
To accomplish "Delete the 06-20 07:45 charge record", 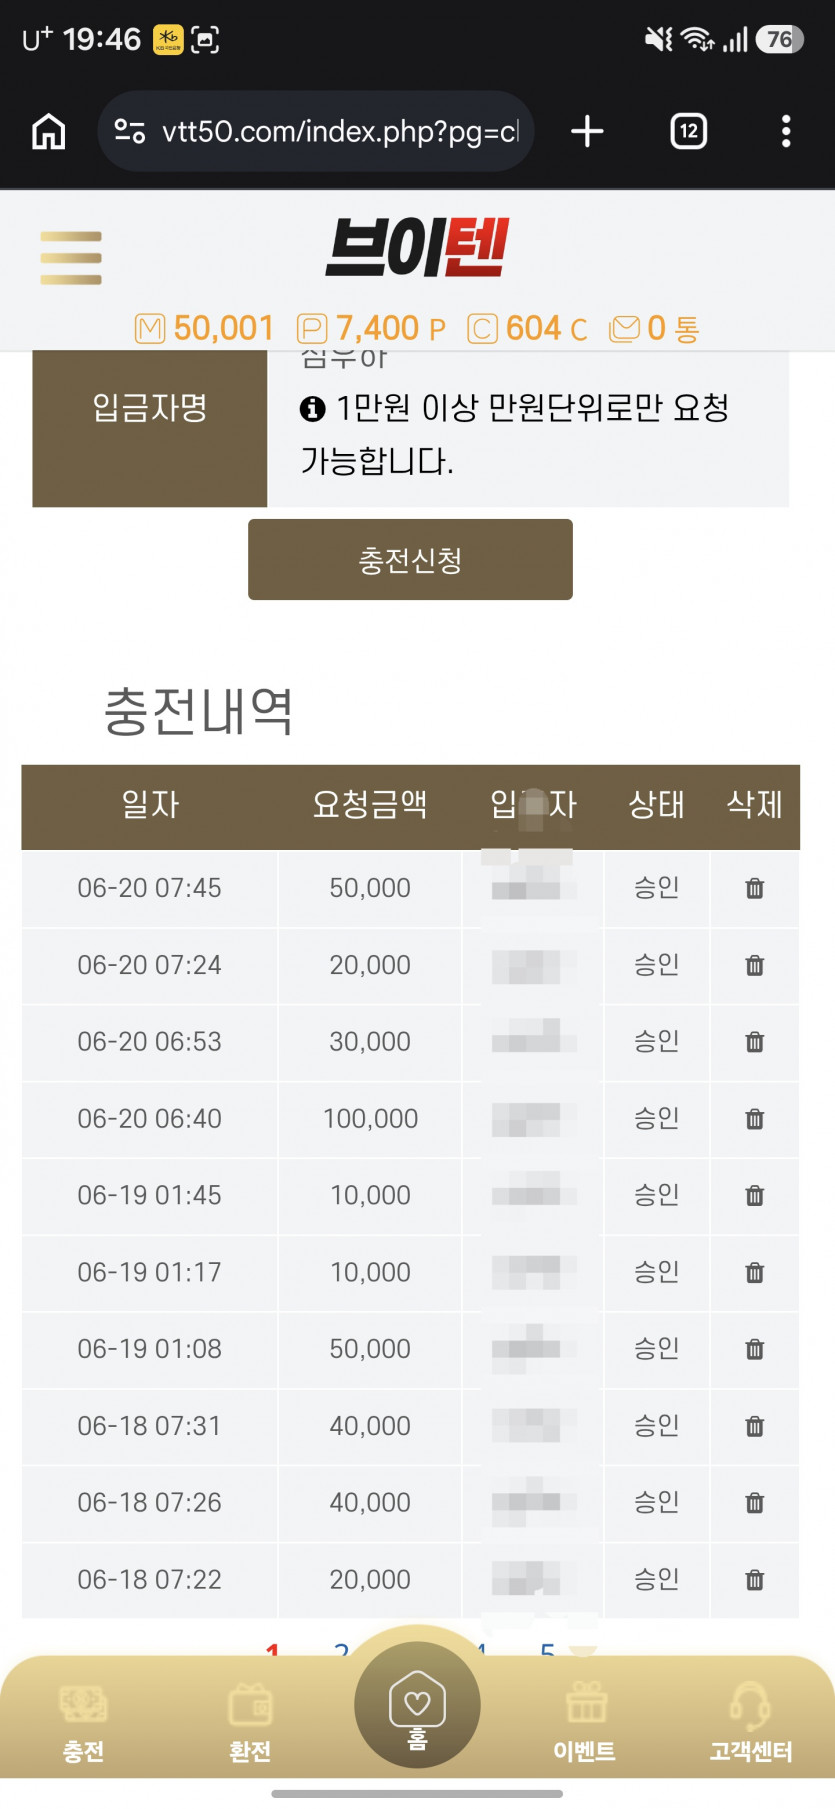I will coord(755,888).
